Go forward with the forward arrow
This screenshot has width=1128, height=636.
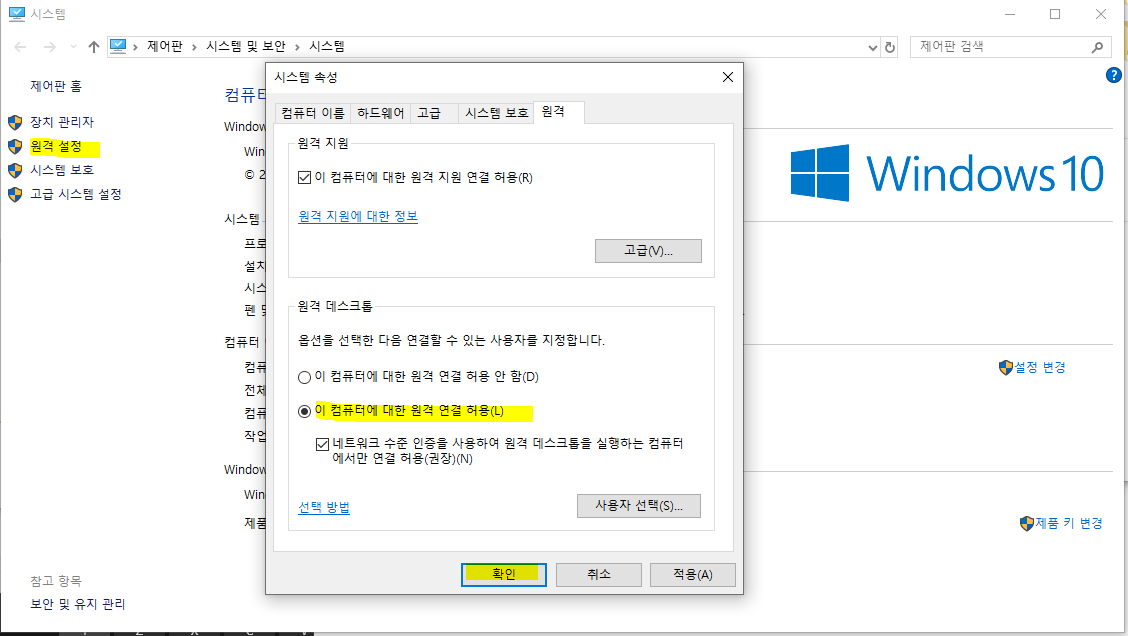click(50, 47)
